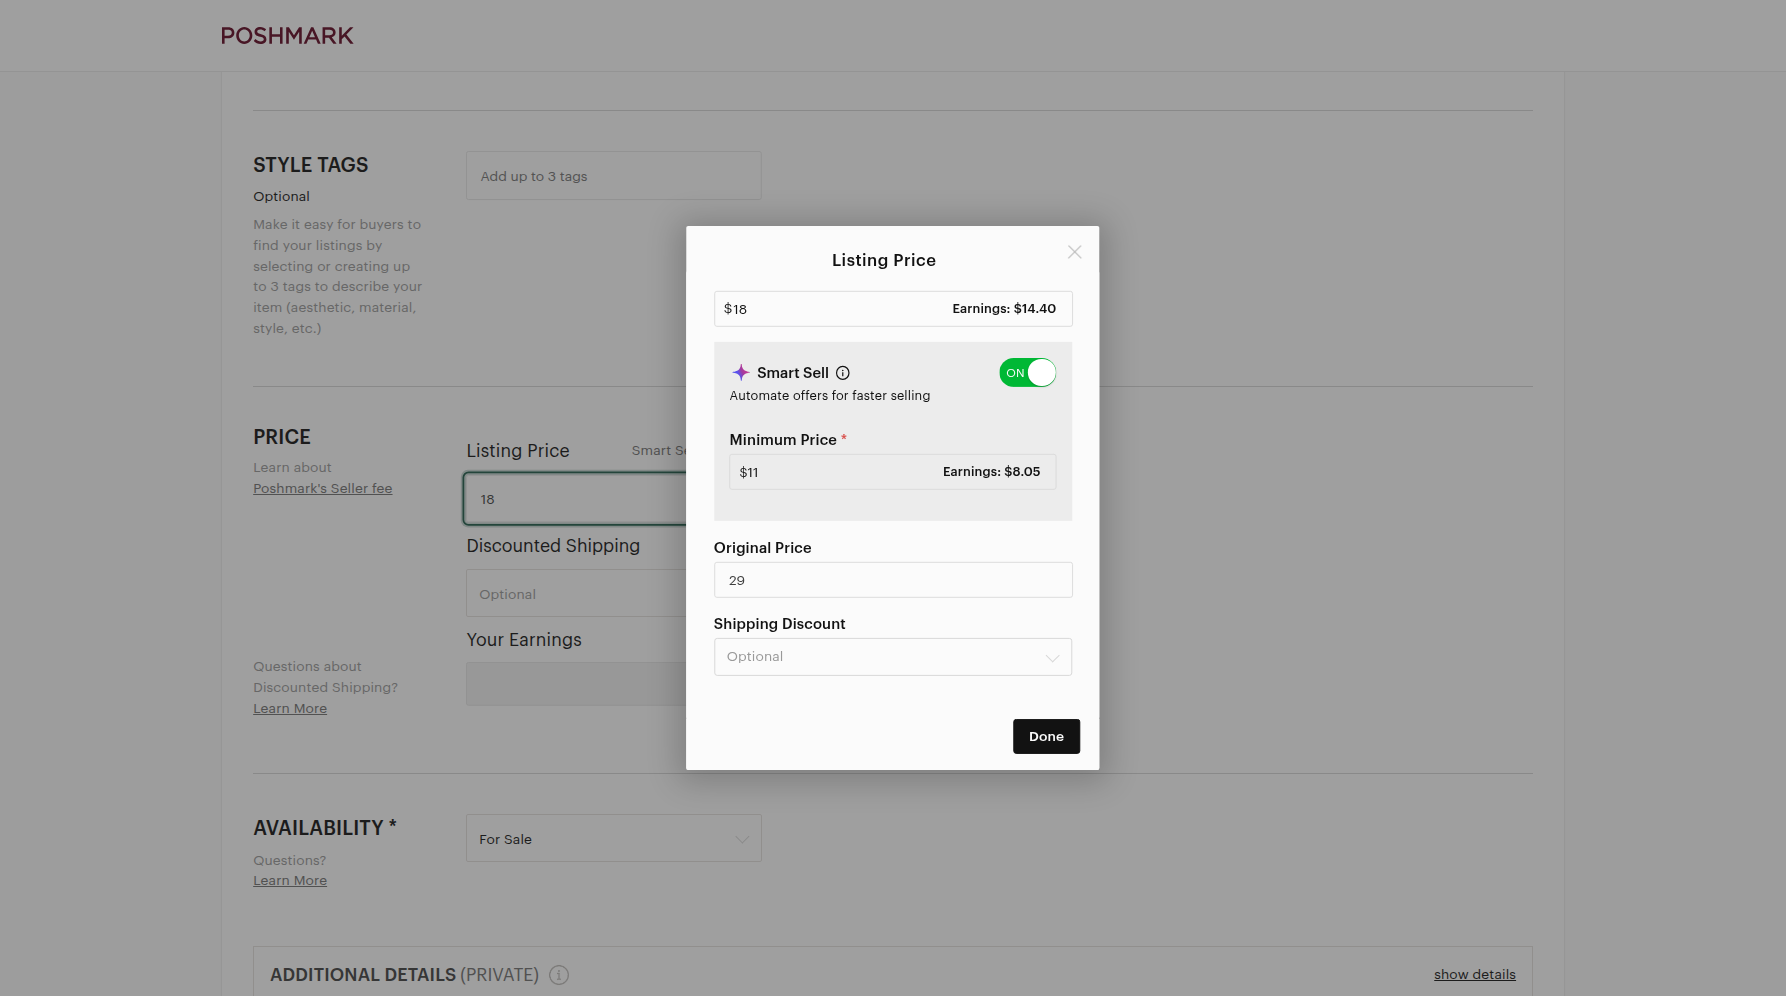Image resolution: width=1786 pixels, height=996 pixels.
Task: Click the Shipping Discount label
Action: [780, 624]
